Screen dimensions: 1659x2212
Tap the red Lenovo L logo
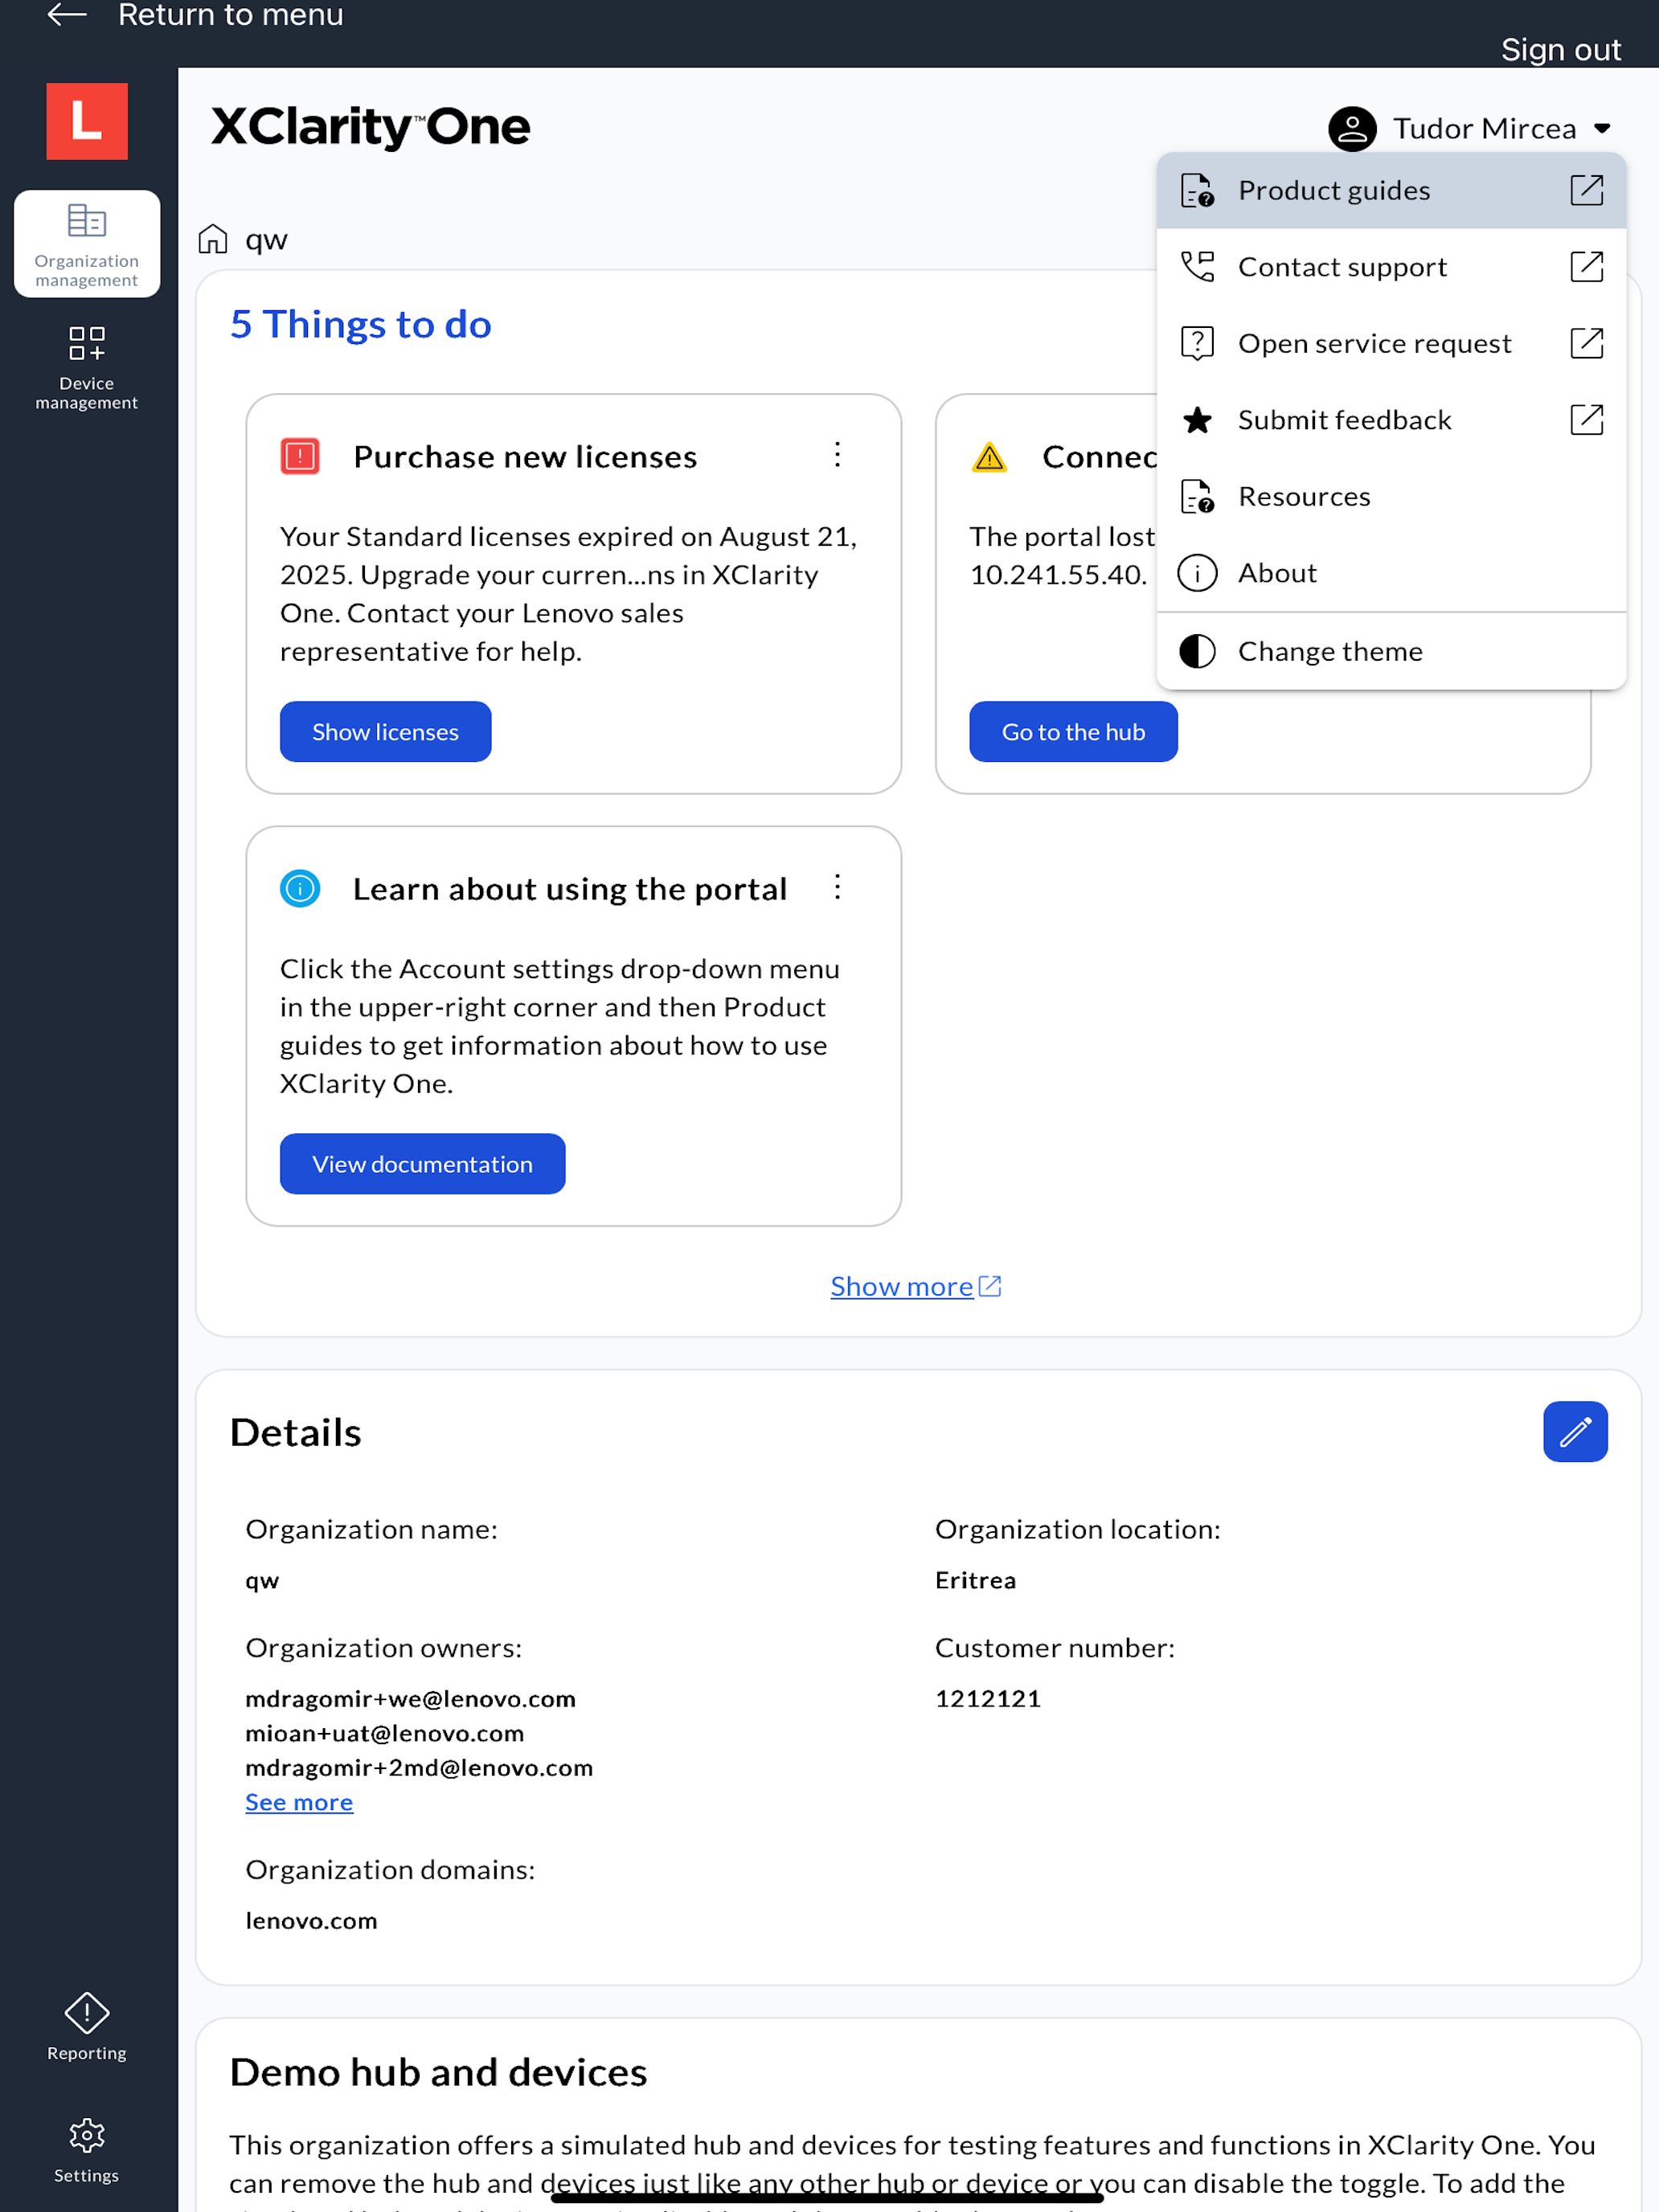click(x=87, y=121)
